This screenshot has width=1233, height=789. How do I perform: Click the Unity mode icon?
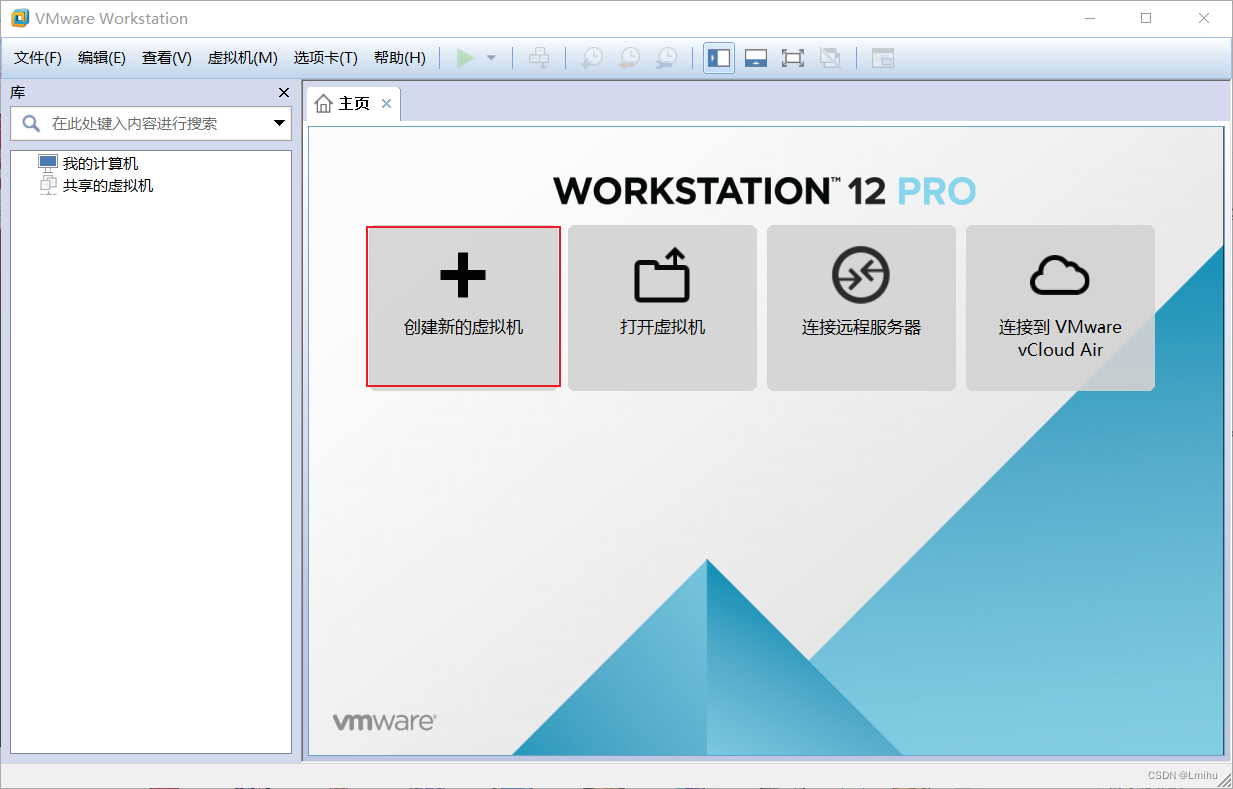[830, 58]
